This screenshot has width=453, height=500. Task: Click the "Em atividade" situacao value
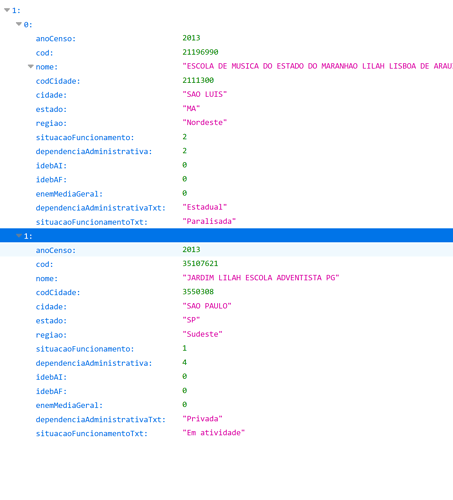(214, 433)
